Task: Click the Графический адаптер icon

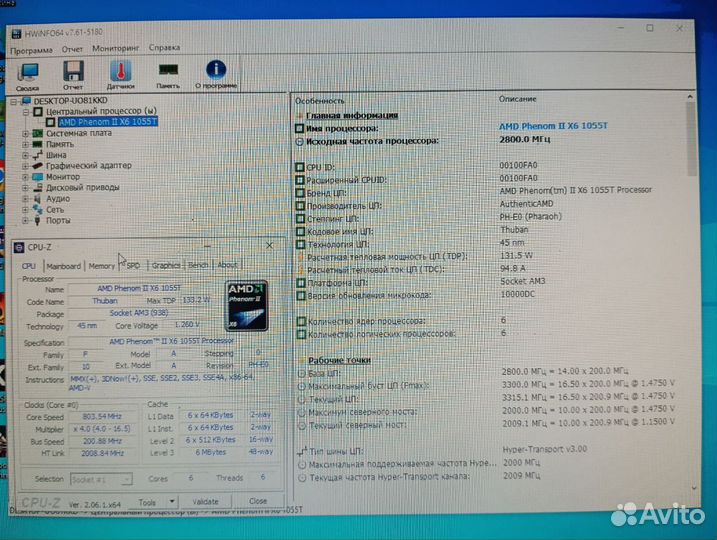Action: tap(37, 166)
